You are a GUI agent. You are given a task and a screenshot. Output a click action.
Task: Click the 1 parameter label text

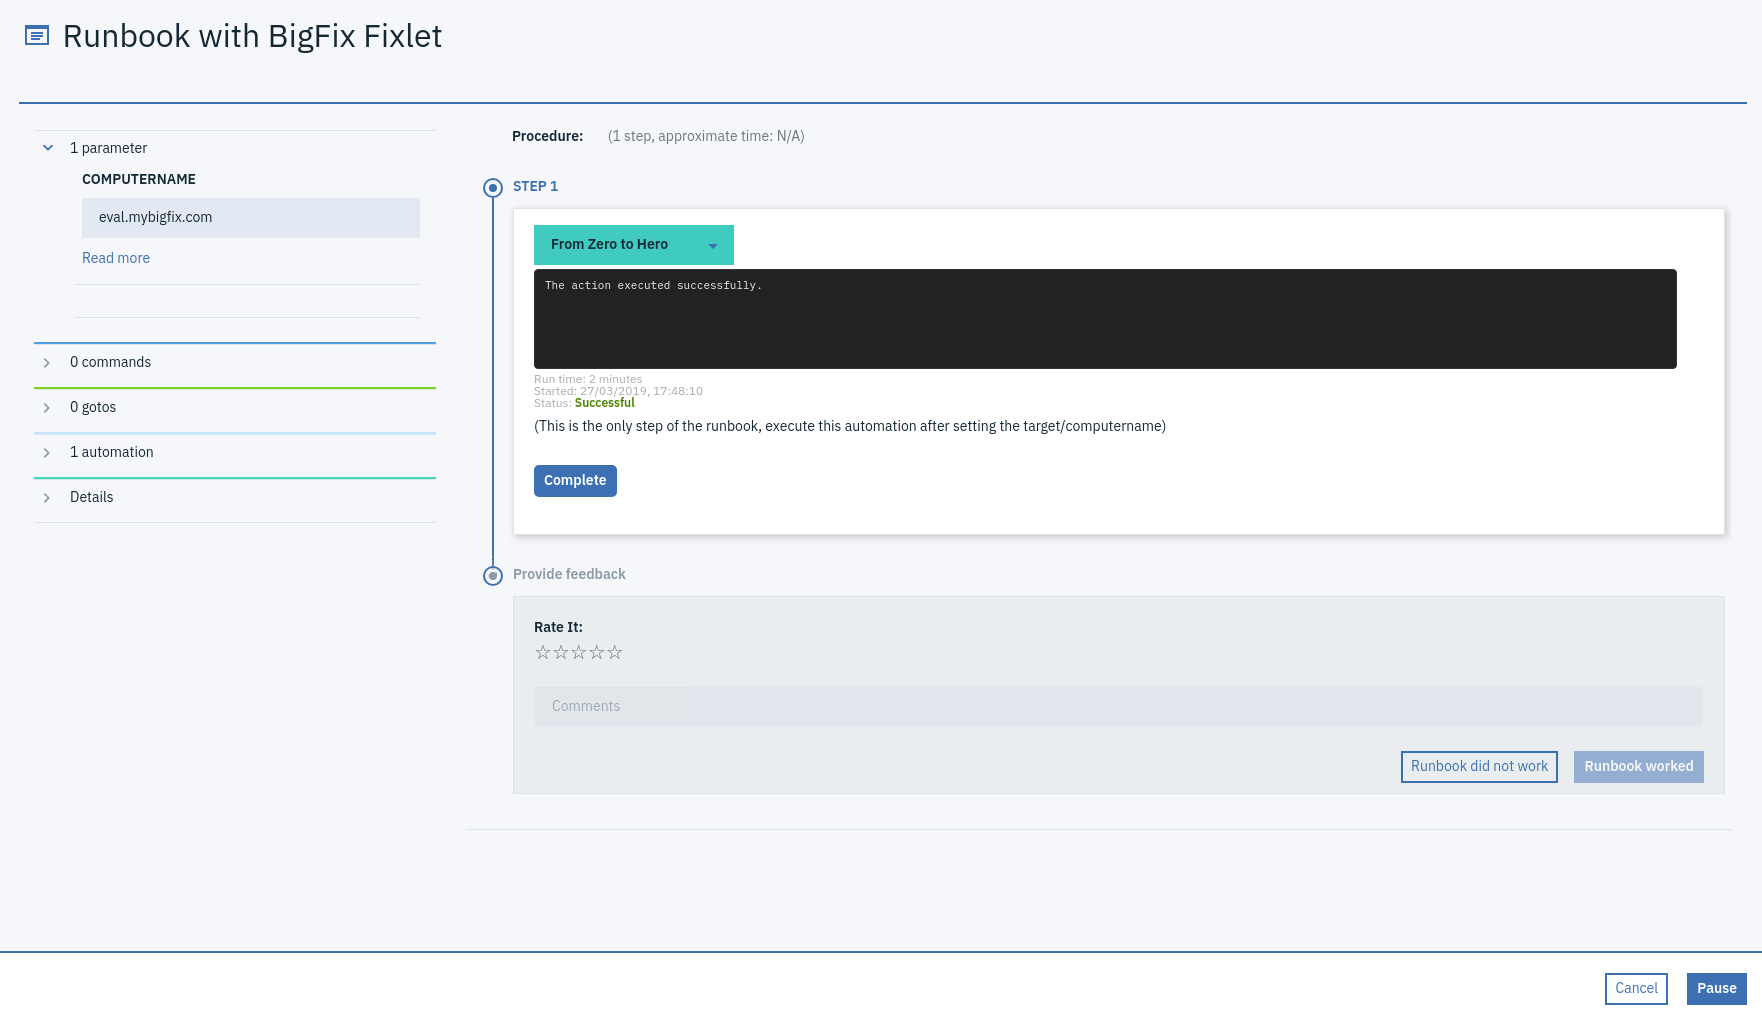click(x=108, y=148)
